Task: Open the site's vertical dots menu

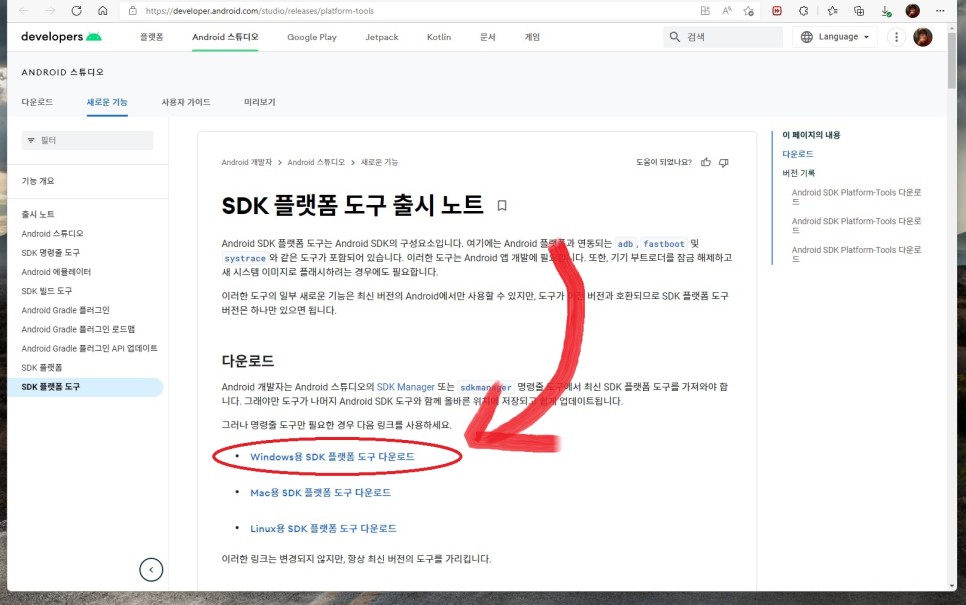Action: pyautogui.click(x=896, y=37)
